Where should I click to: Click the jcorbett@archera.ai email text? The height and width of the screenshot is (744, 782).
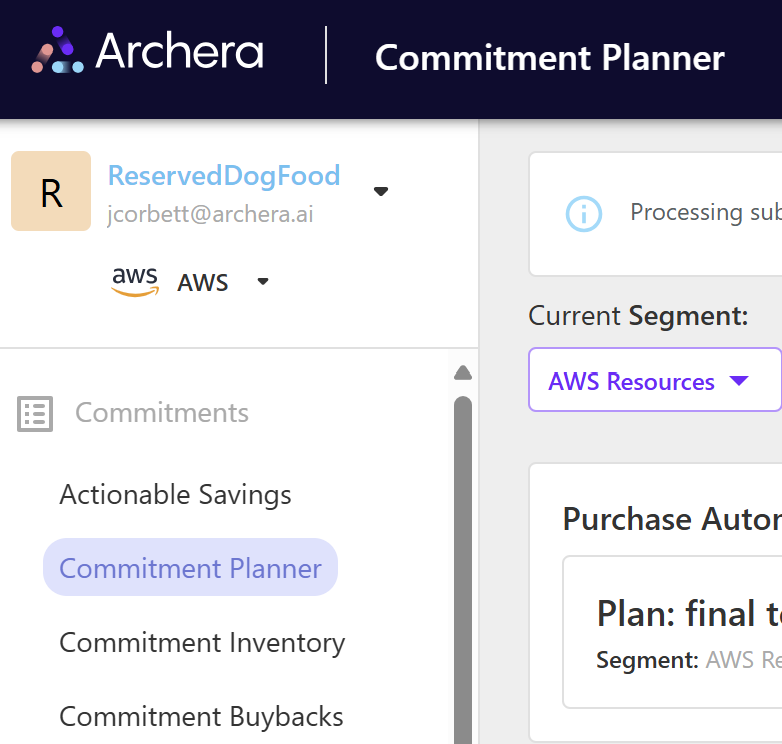coord(210,214)
